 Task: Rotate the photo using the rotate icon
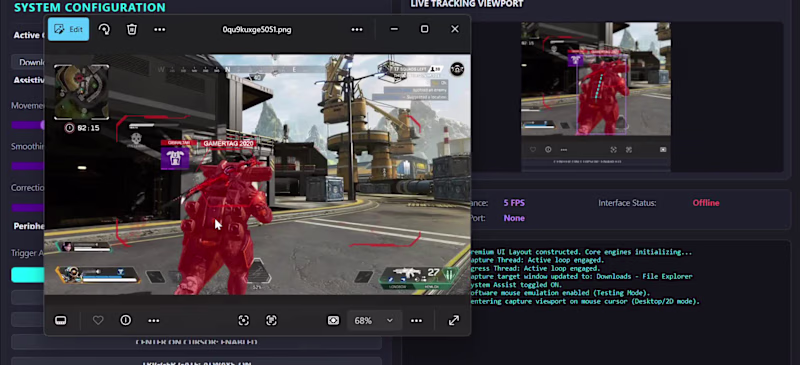(x=104, y=30)
